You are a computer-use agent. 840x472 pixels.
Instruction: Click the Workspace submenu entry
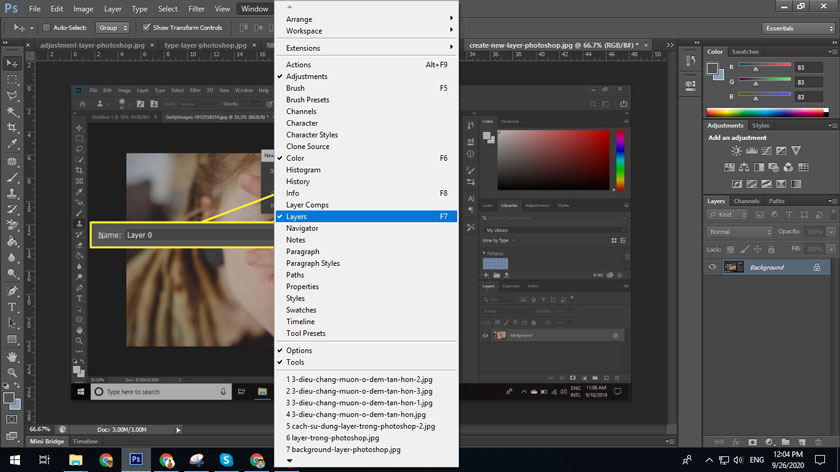366,31
